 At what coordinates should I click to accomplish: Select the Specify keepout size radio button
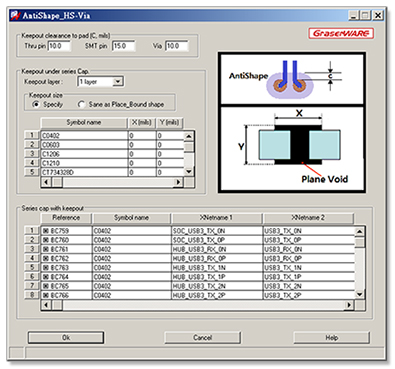36,104
